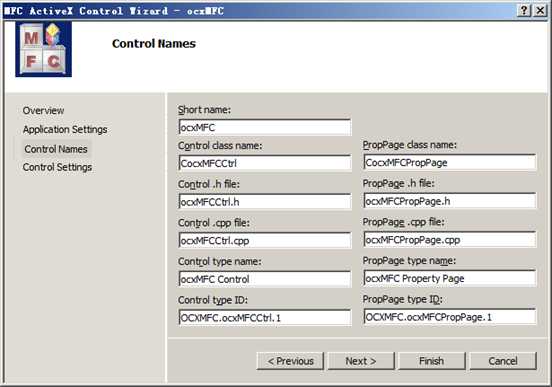Click the 'PropPage .h file:' label
This screenshot has width=552, height=387.
point(399,183)
